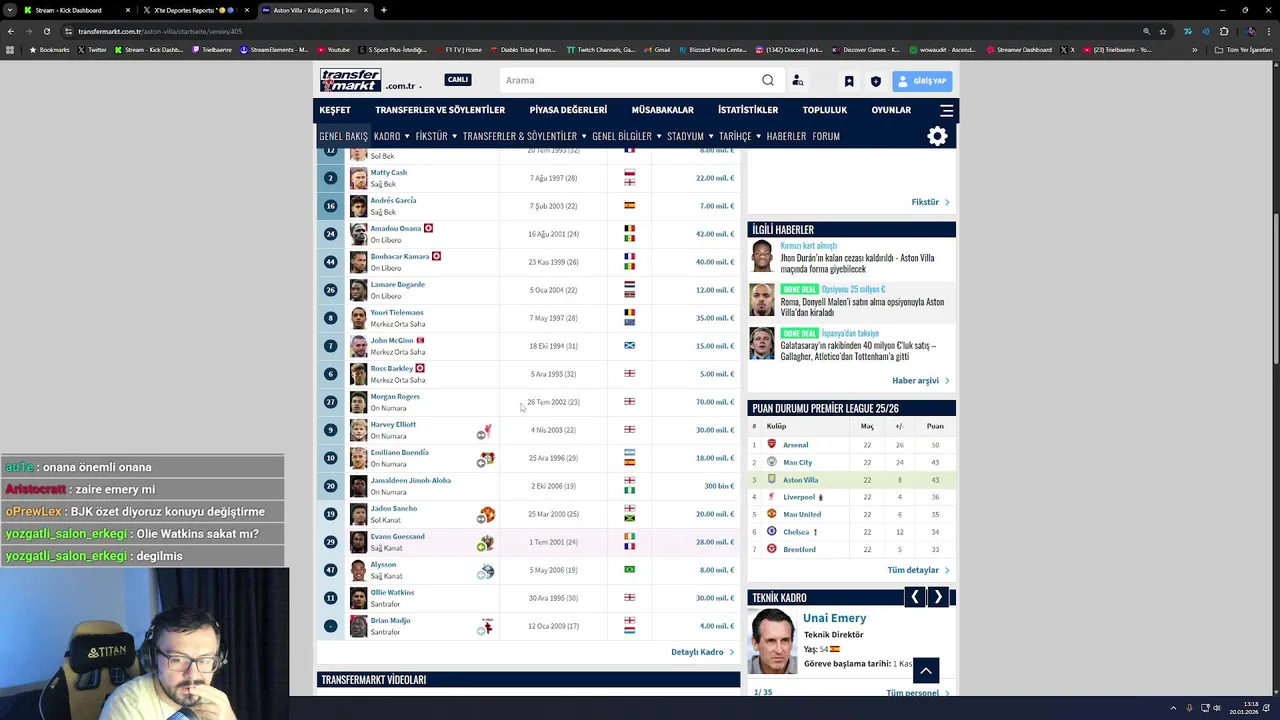This screenshot has width=1280, height=720.
Task: Click Man United crest in league table
Action: point(771,514)
